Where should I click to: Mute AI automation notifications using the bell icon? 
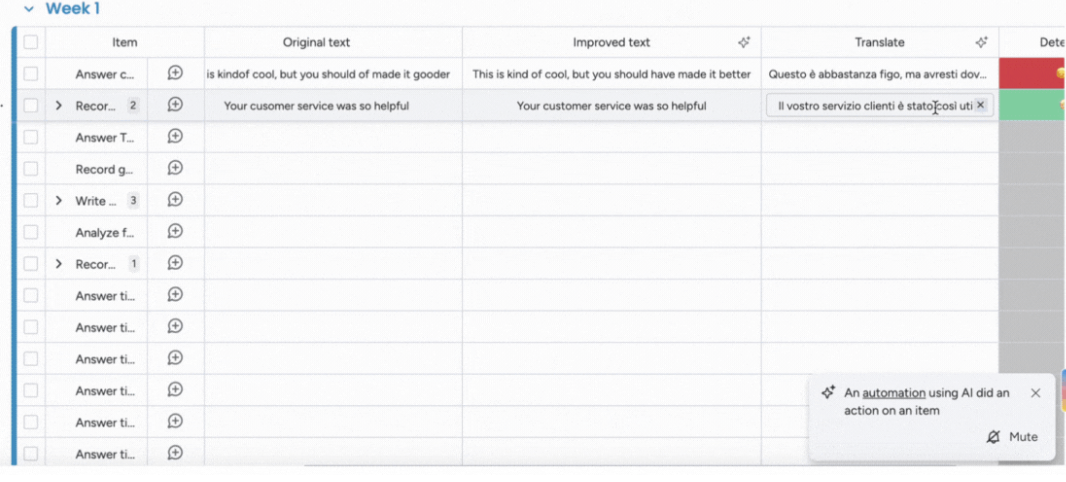pos(993,437)
